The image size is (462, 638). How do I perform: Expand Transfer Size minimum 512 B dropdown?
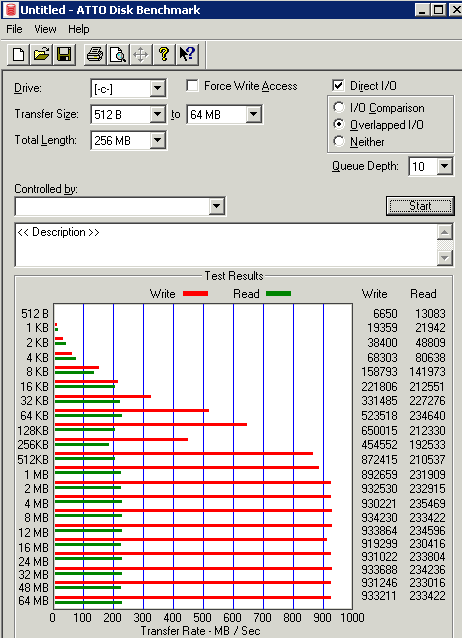(157, 114)
